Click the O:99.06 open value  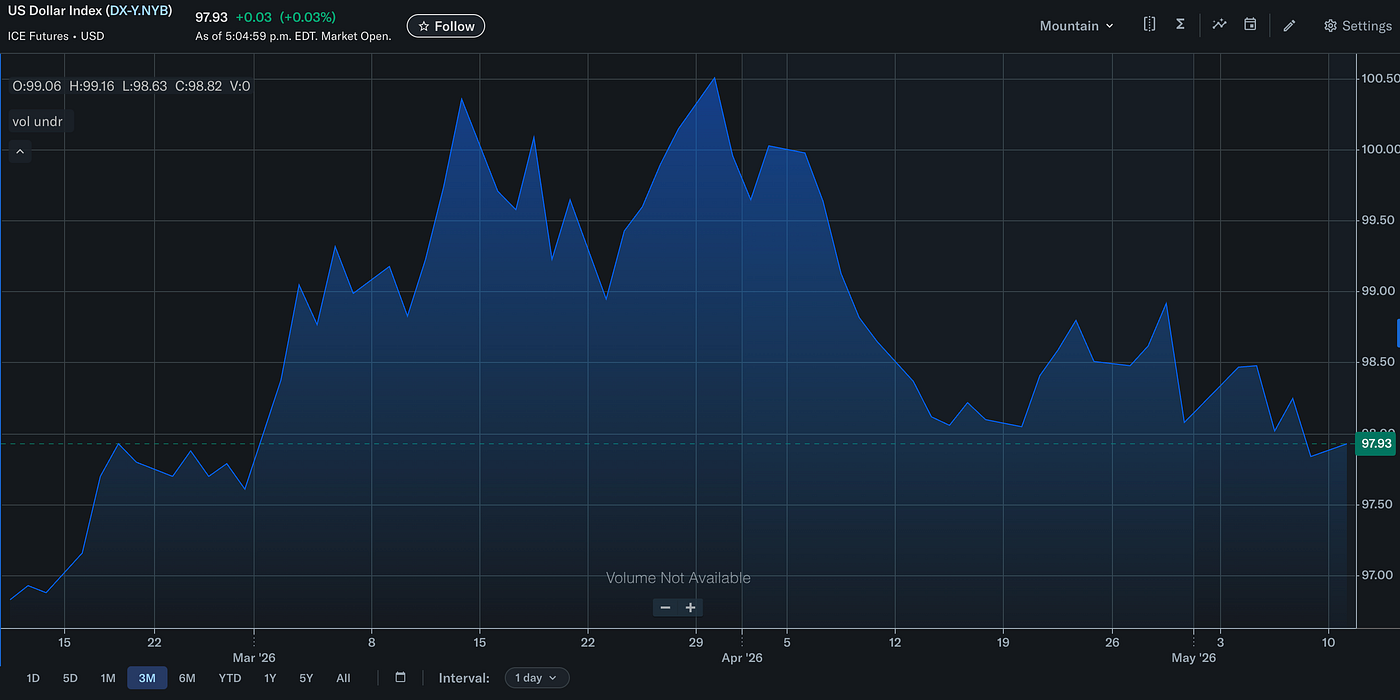36,86
